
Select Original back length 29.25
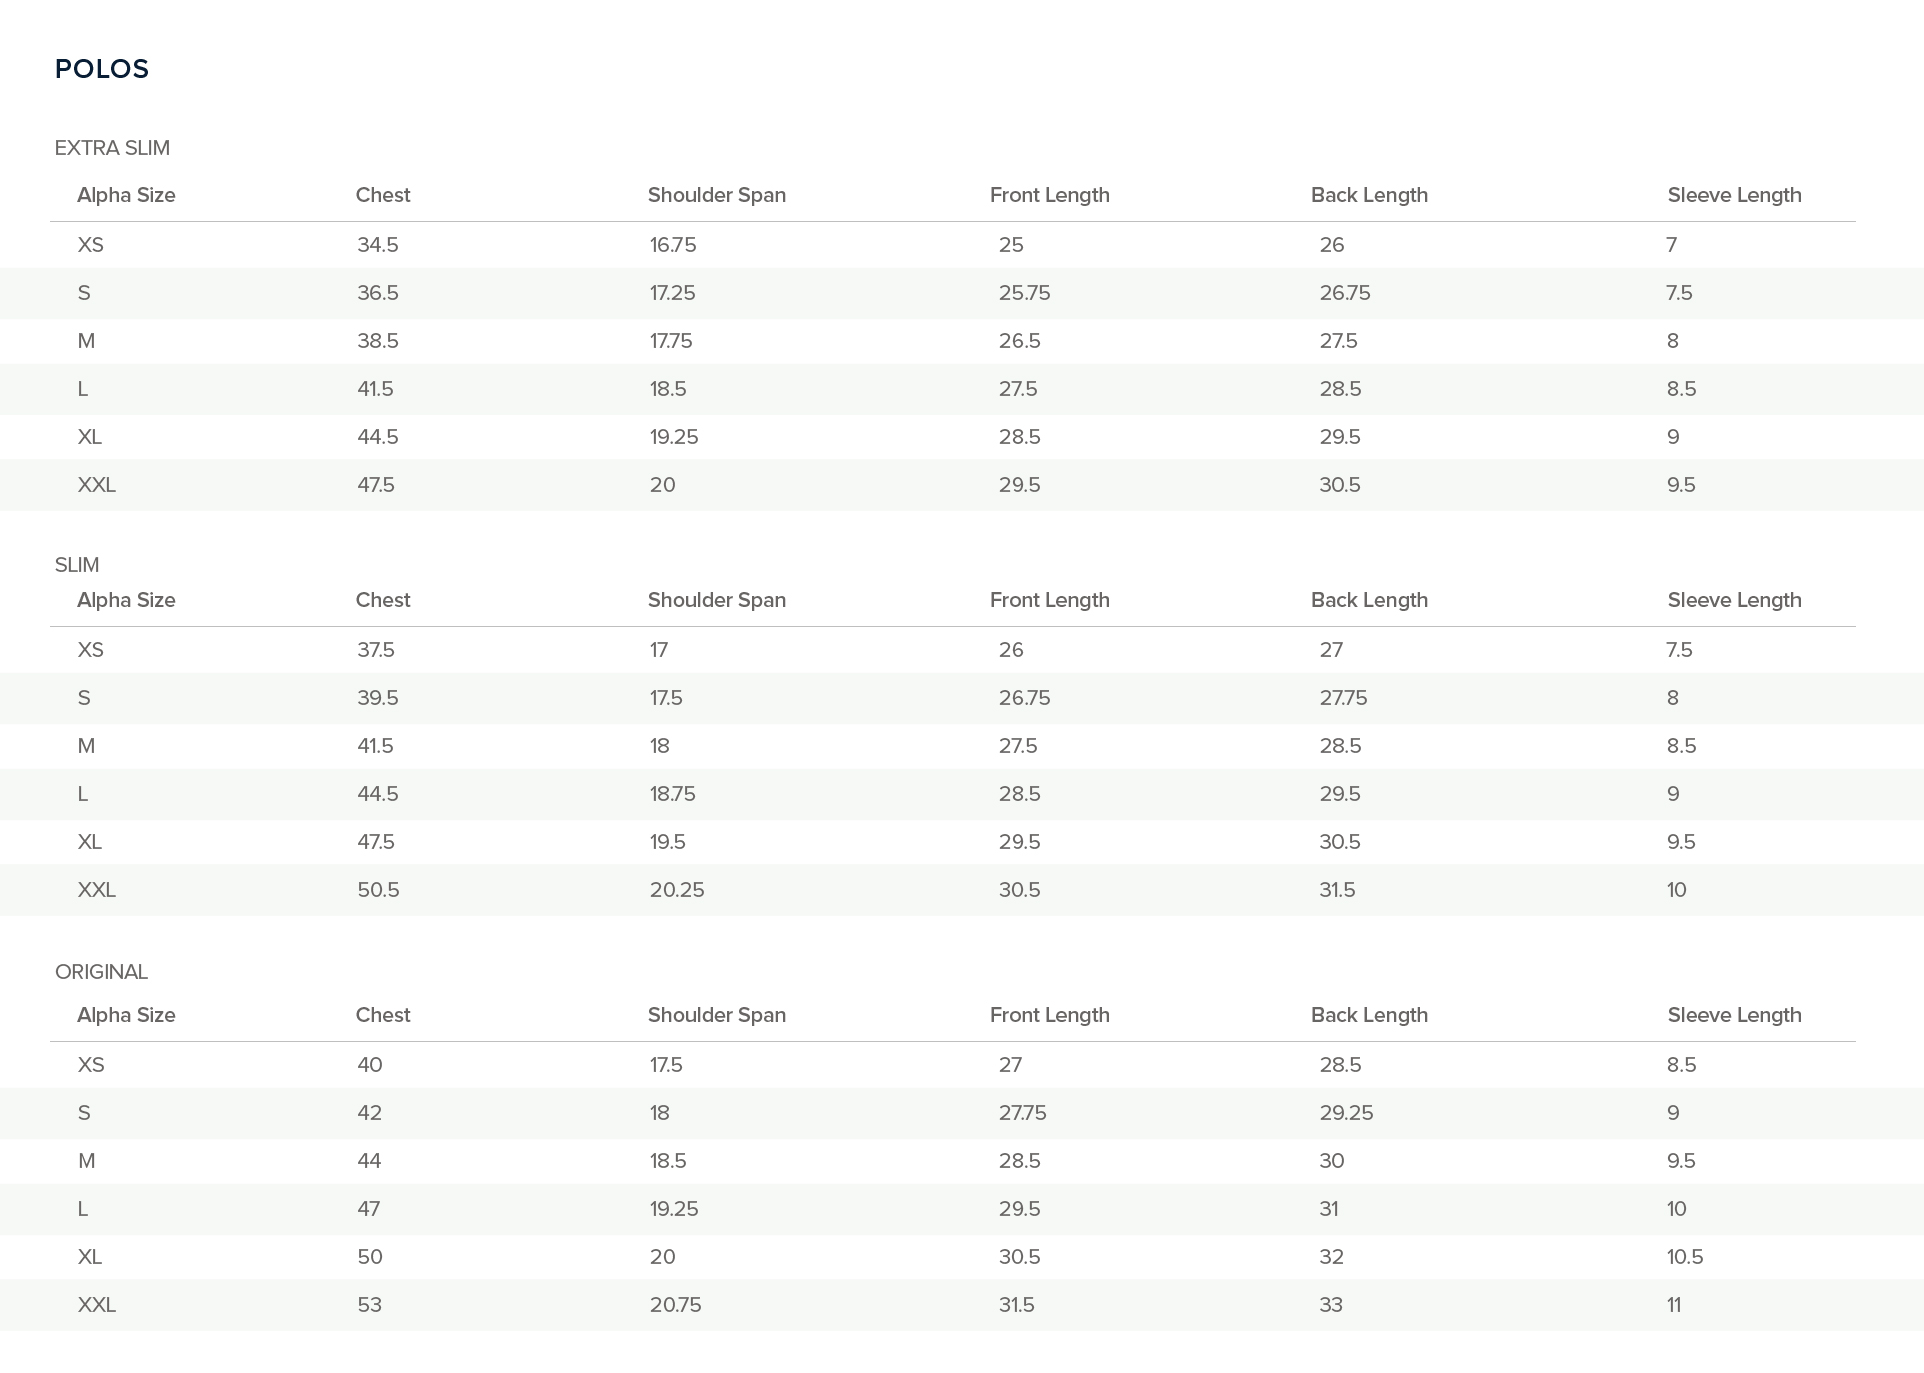[1347, 1113]
